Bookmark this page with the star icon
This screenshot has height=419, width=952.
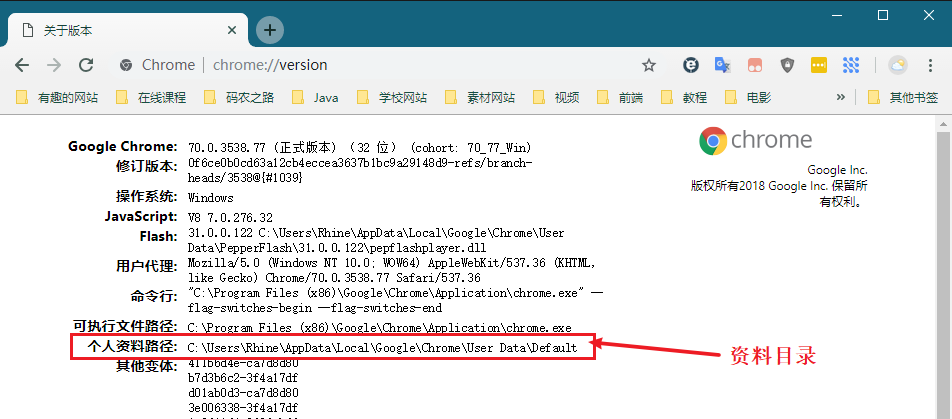tap(649, 65)
